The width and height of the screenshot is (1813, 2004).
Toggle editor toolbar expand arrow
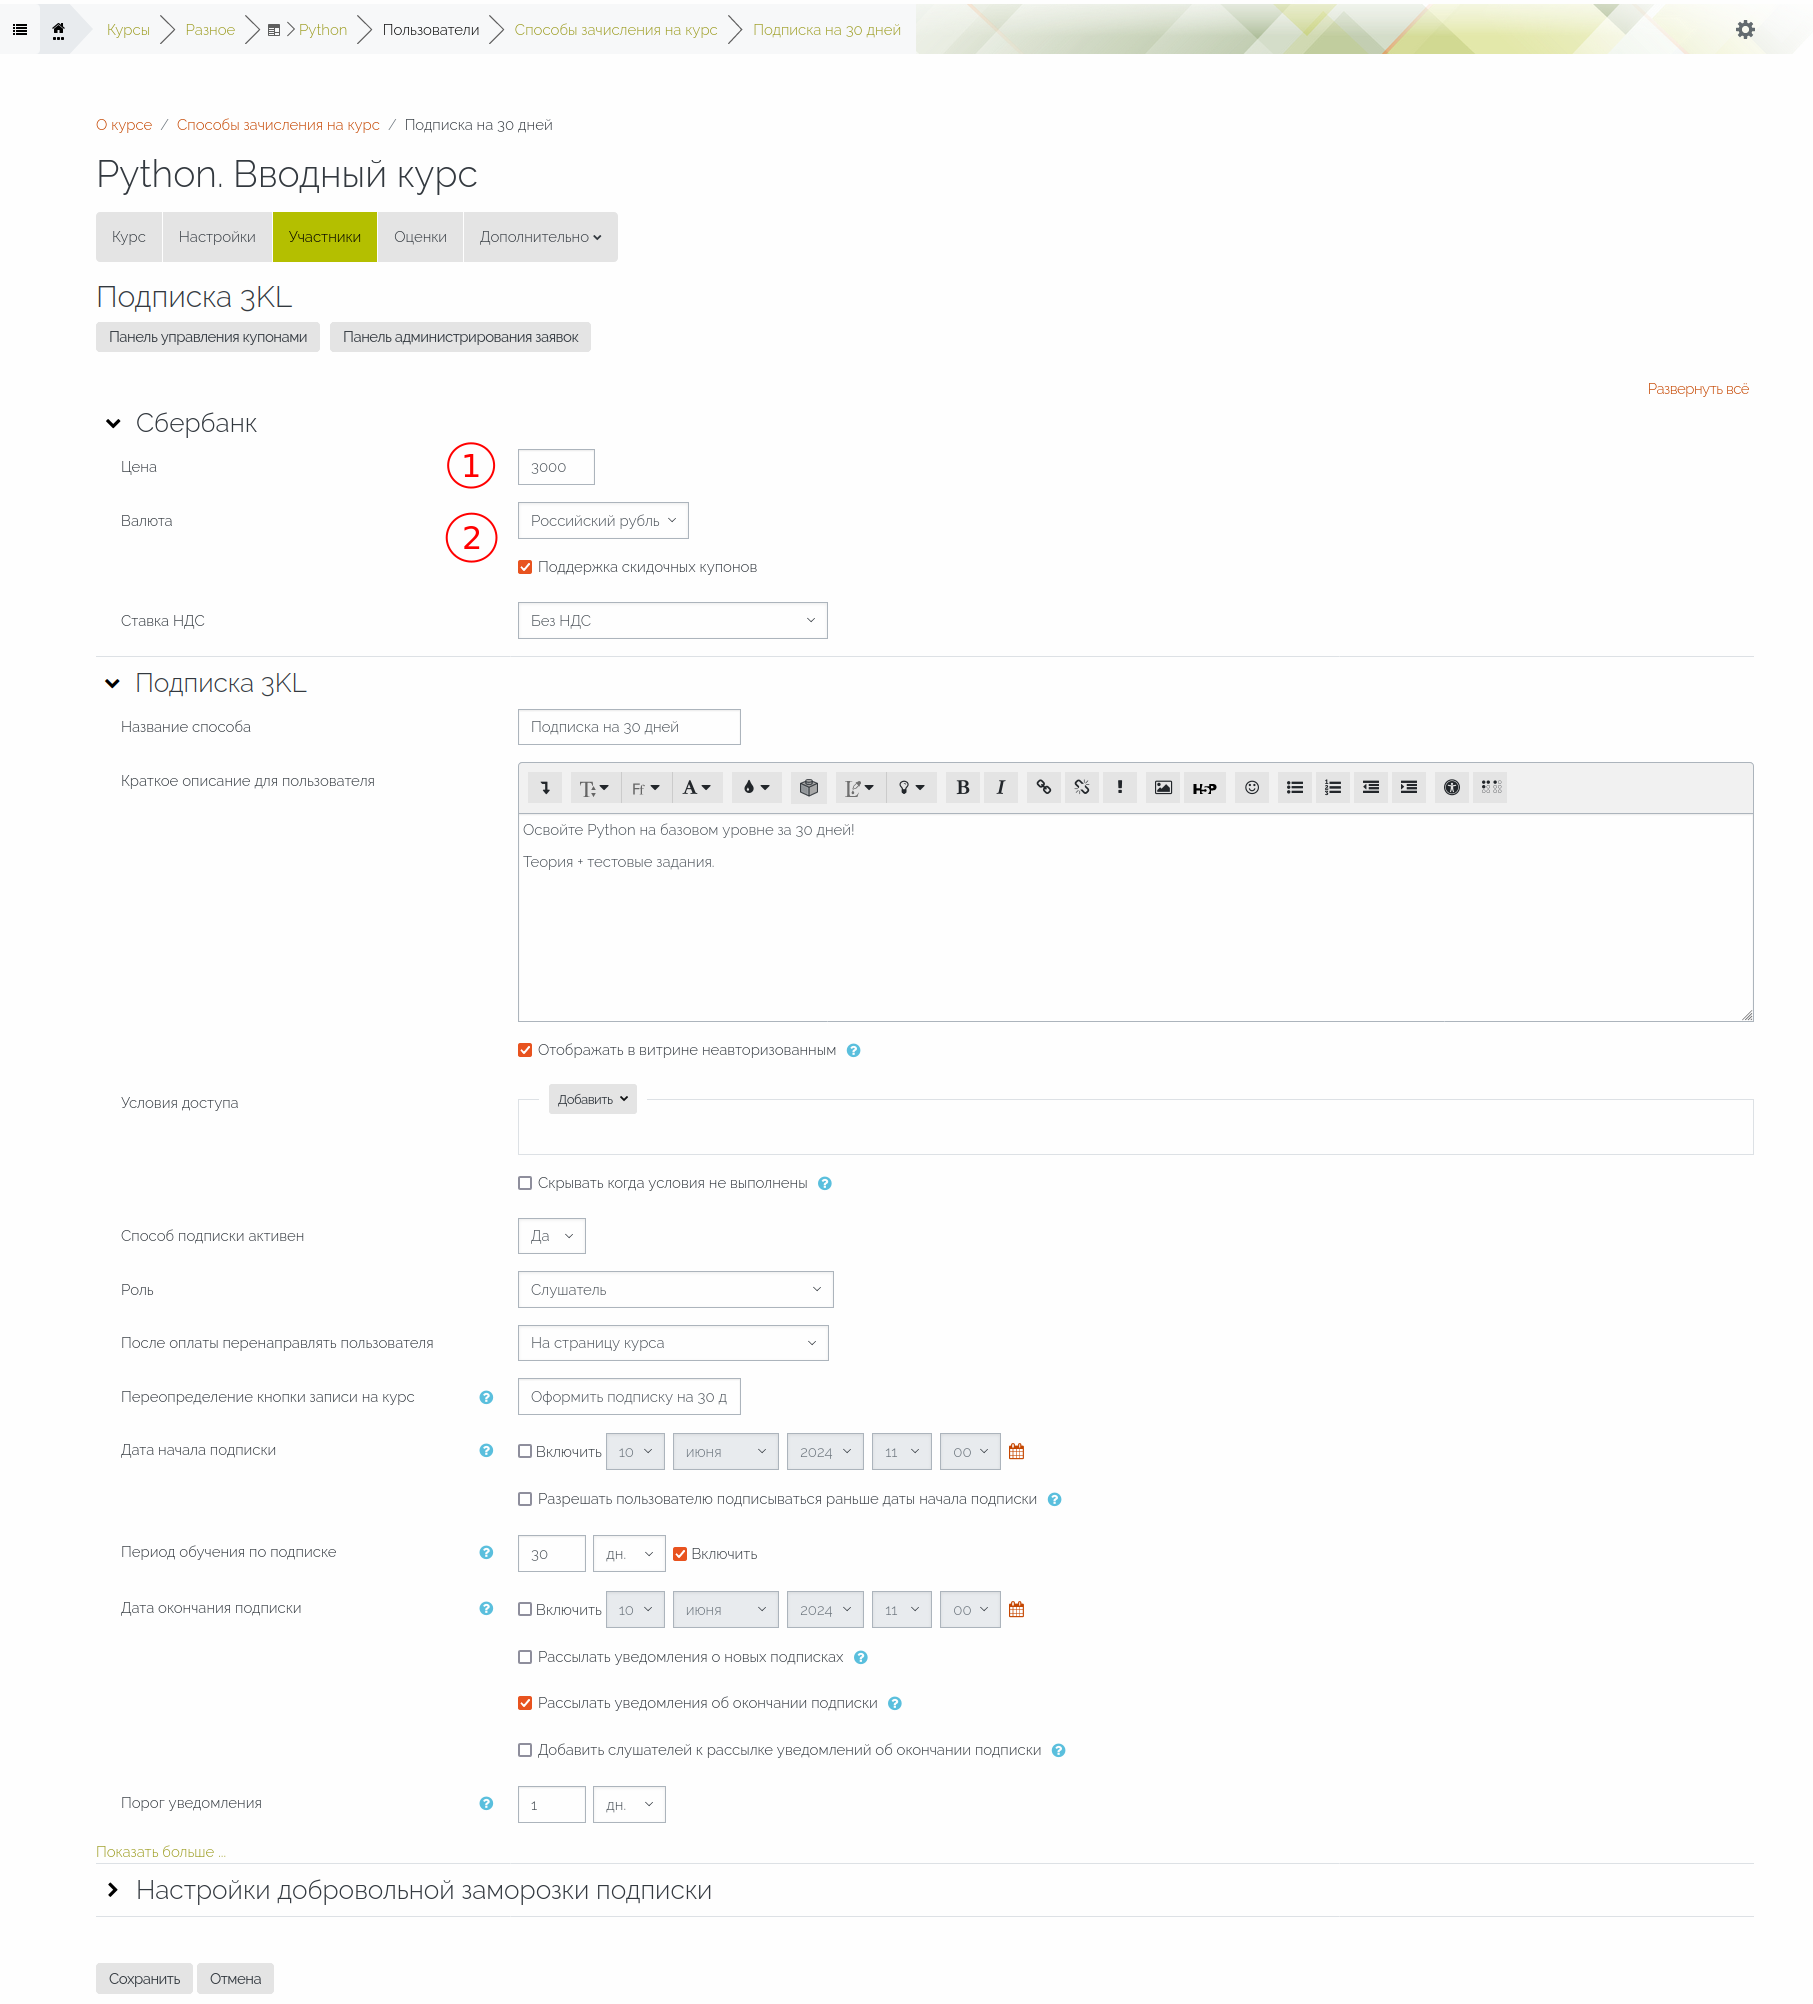(545, 788)
